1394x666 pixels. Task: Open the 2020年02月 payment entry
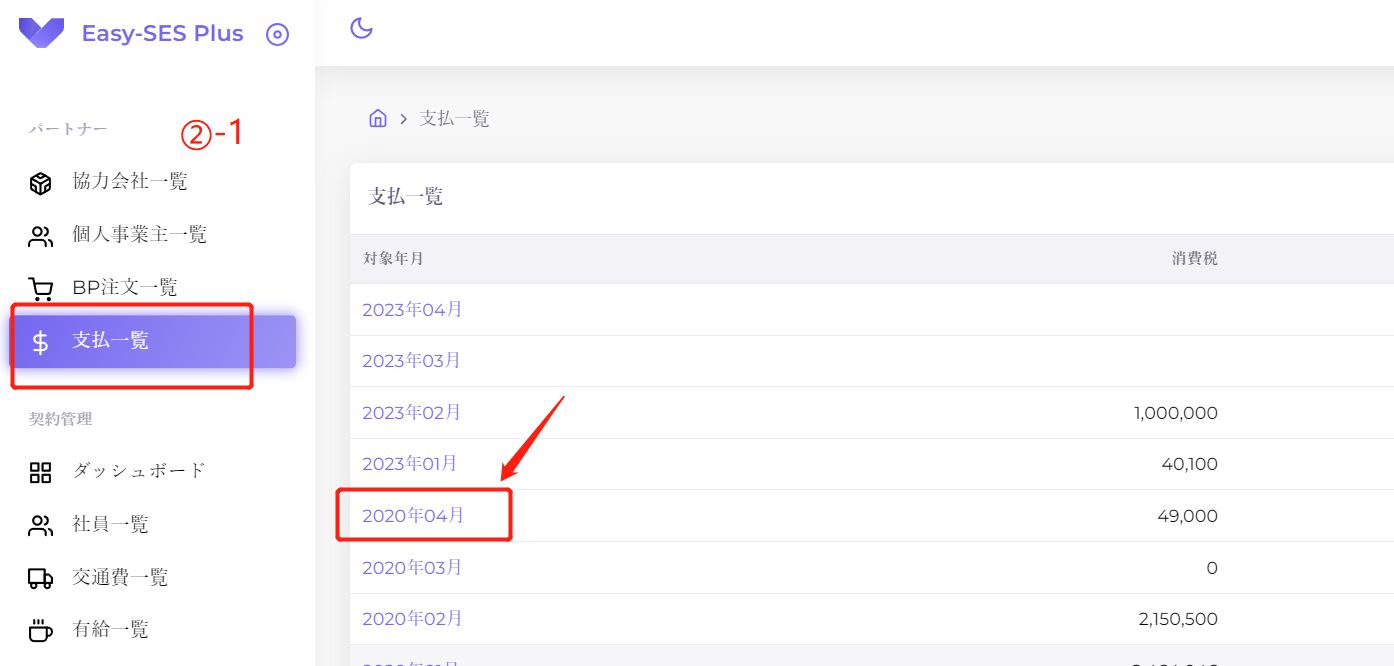click(412, 619)
